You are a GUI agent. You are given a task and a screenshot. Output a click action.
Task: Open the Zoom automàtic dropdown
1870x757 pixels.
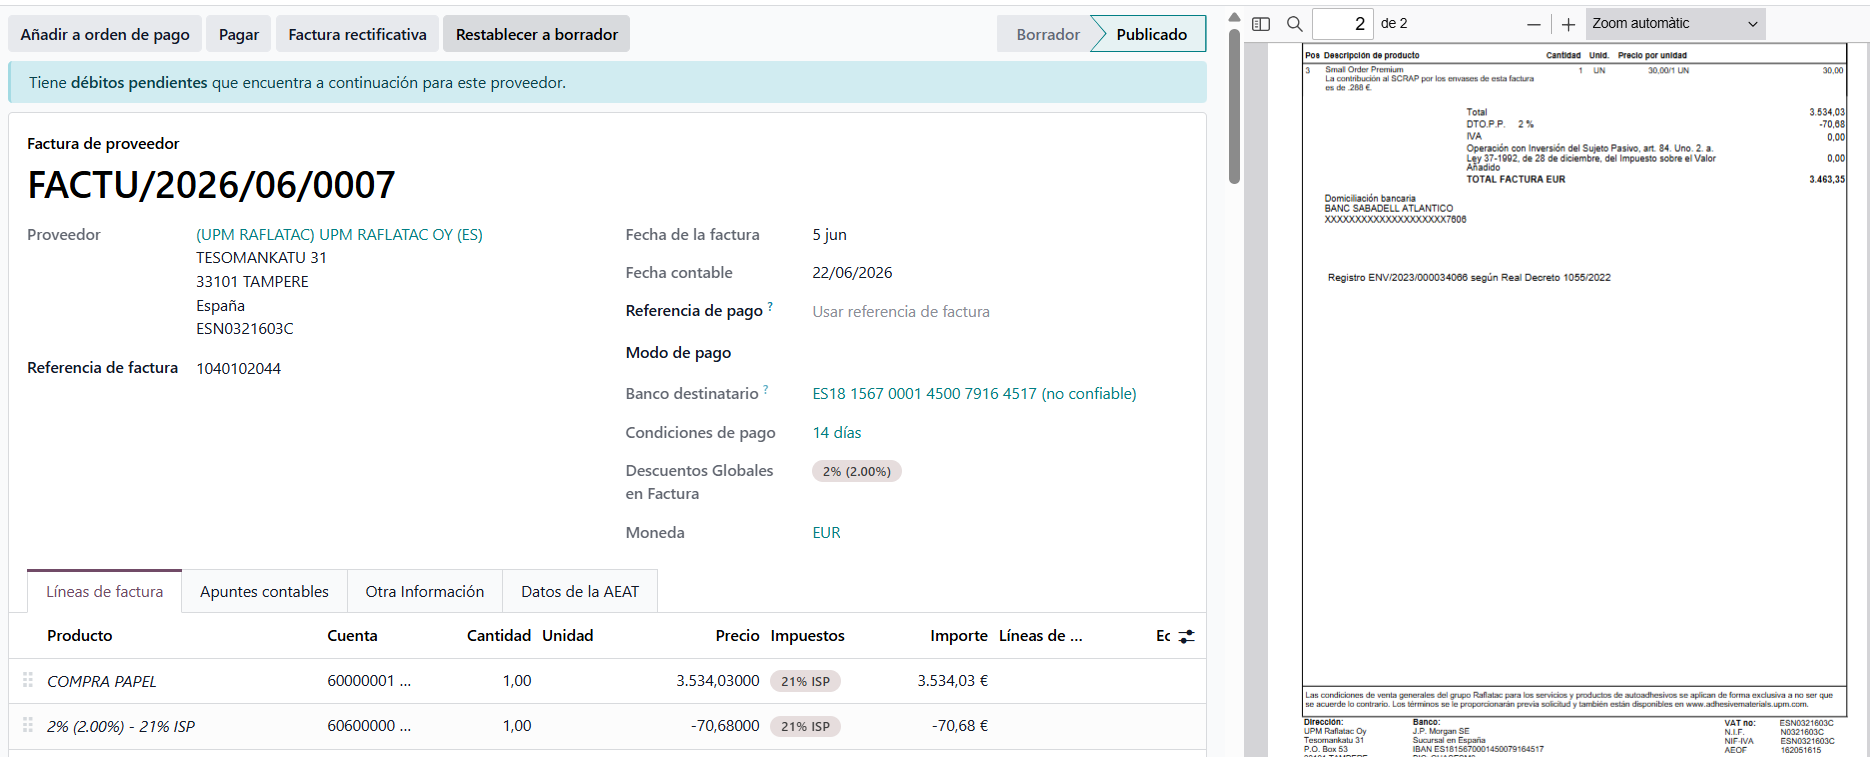click(1675, 24)
